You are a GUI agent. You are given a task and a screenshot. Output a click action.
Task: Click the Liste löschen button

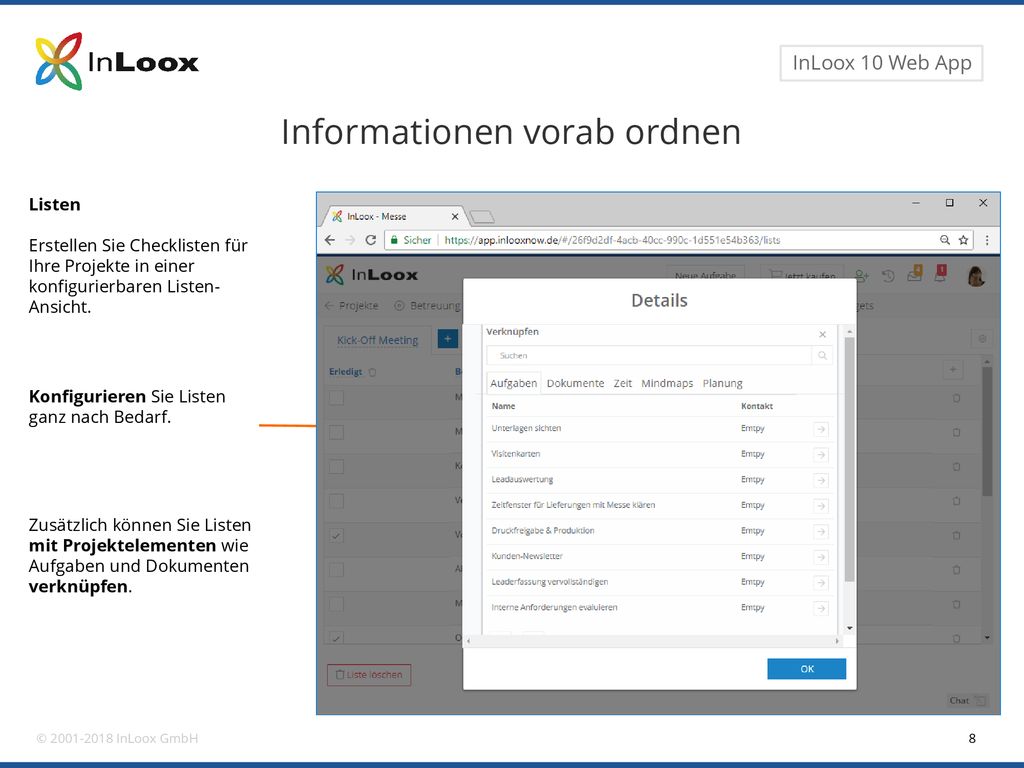(369, 675)
